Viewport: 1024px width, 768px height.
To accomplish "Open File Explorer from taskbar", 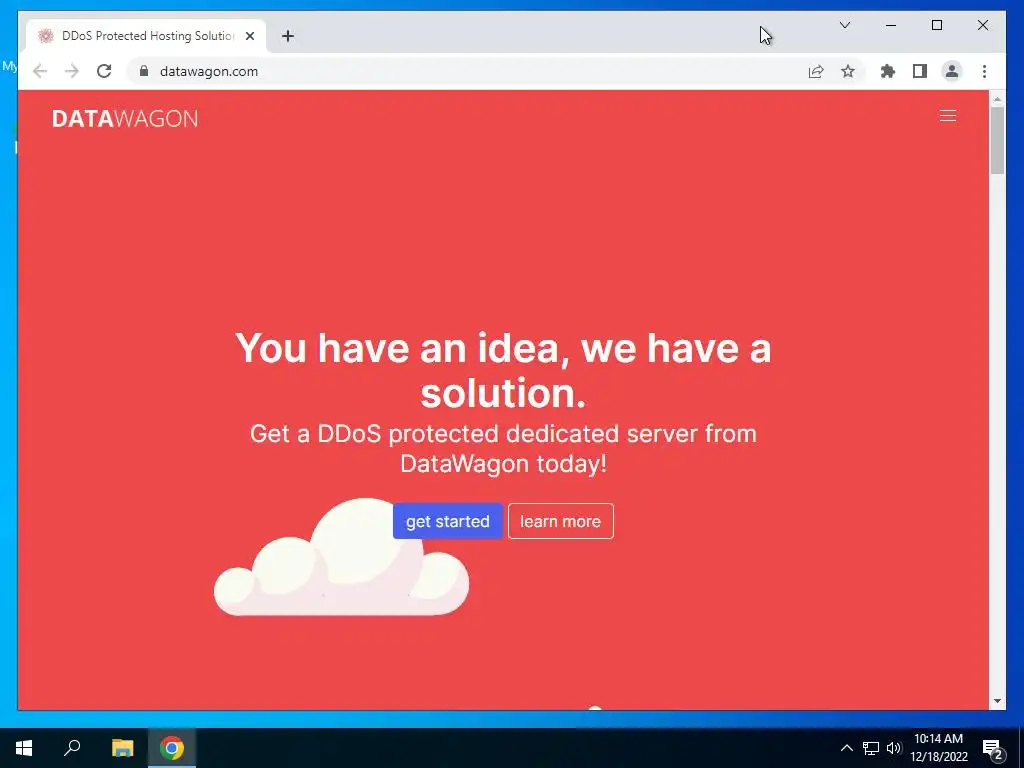I will pos(122,748).
